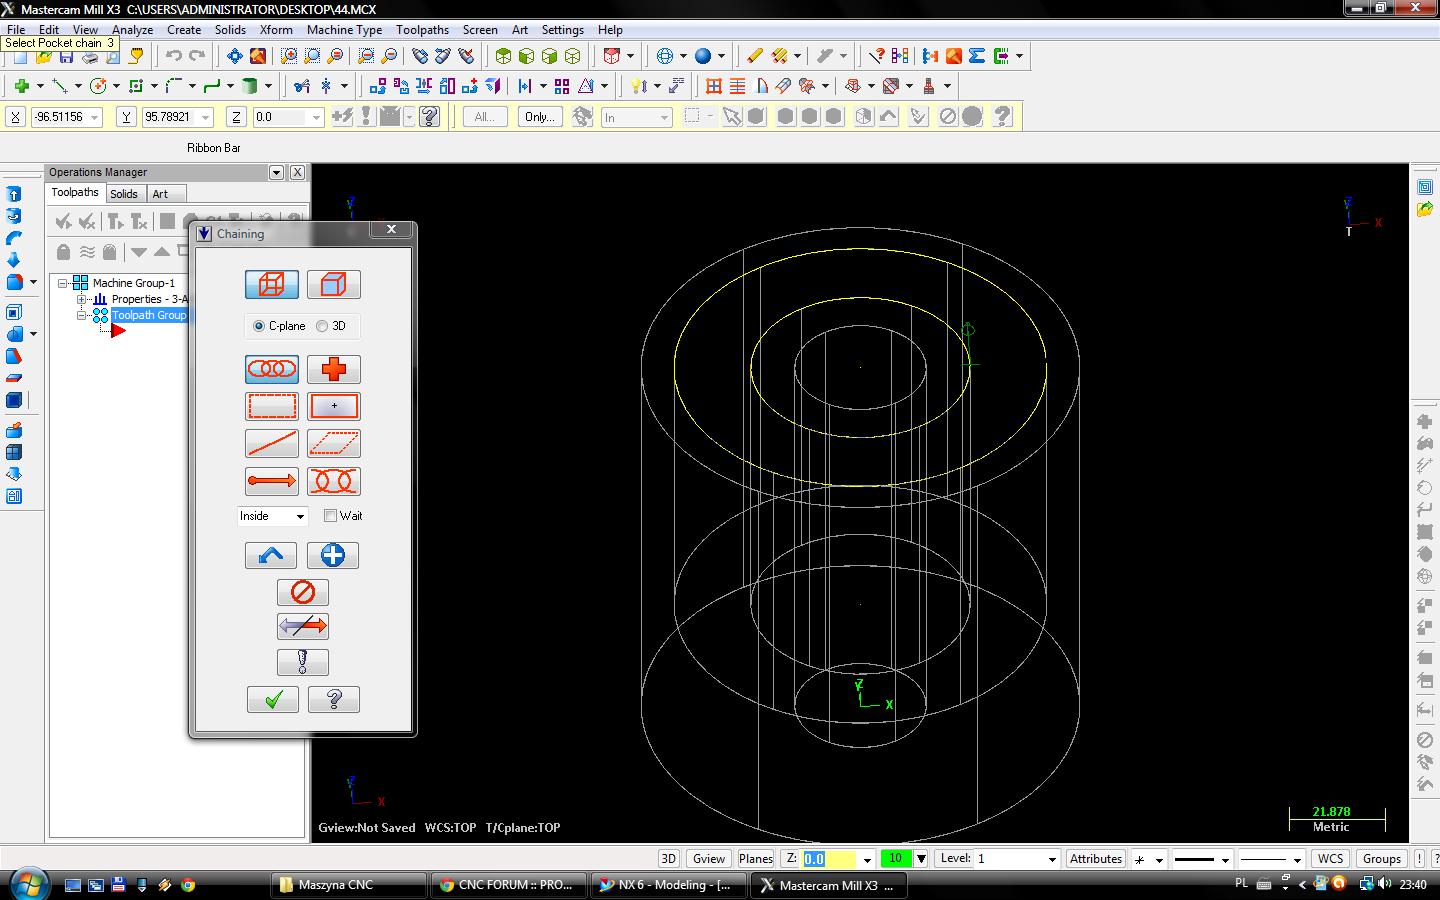Screen dimensions: 1440x900
Task: Click the Unselect chain red circle button
Action: [303, 592]
